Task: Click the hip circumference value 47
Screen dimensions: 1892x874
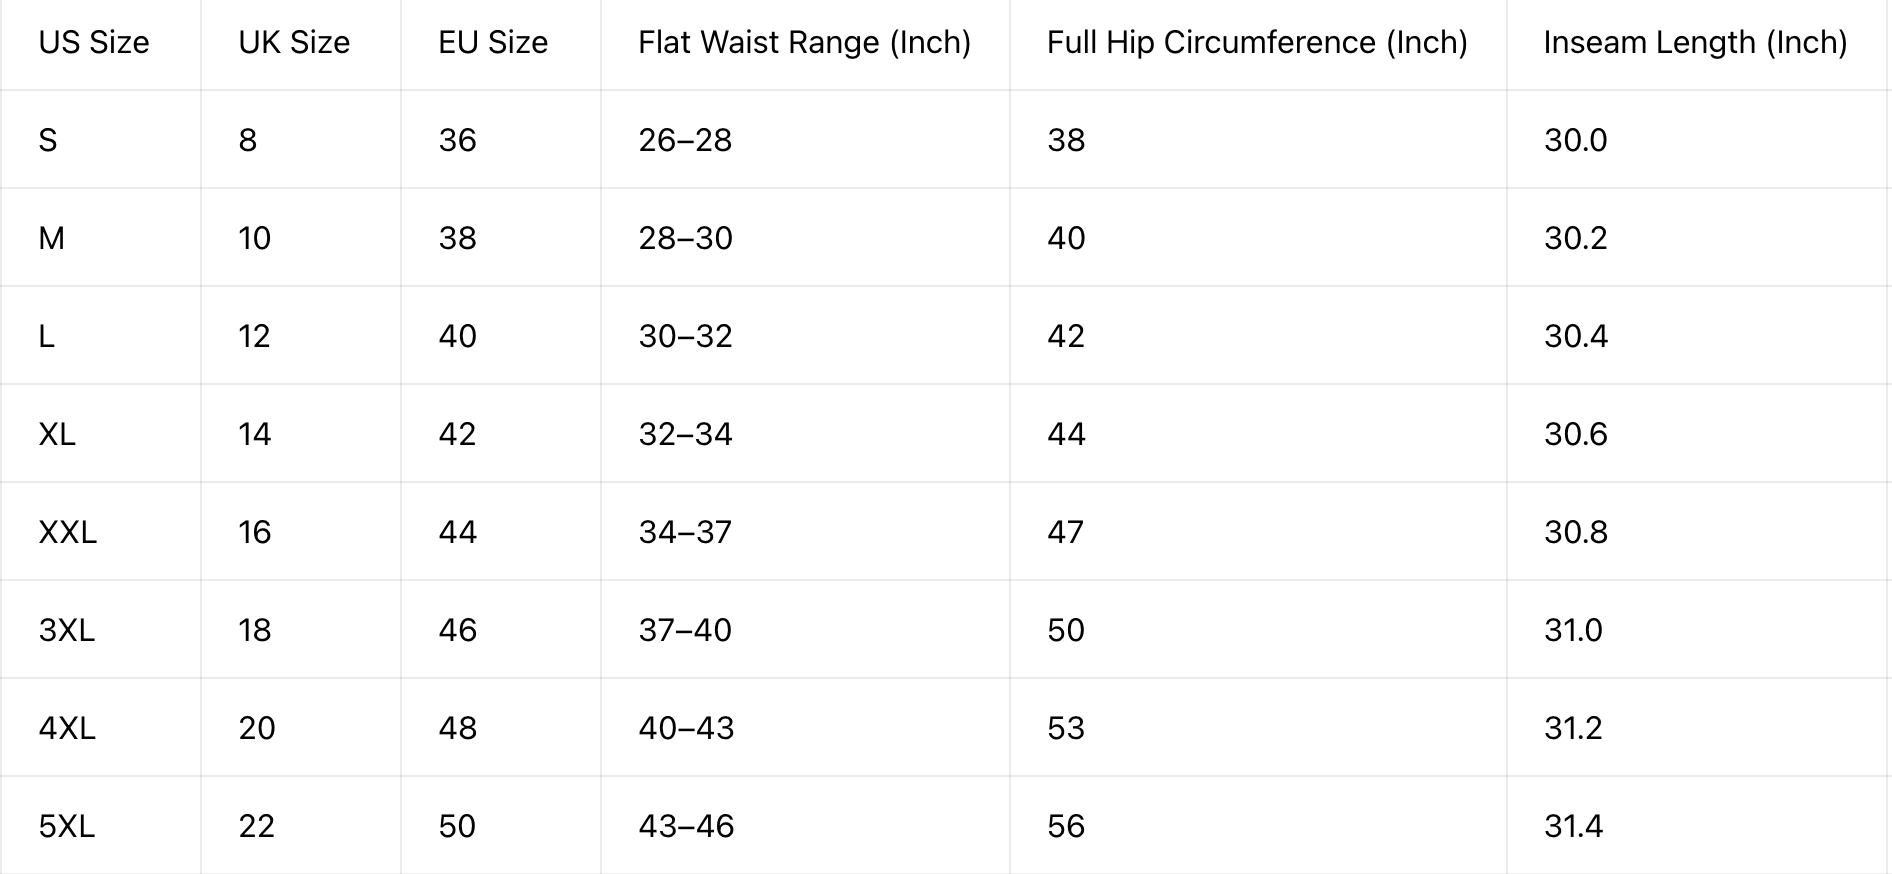Action: (x=1258, y=532)
